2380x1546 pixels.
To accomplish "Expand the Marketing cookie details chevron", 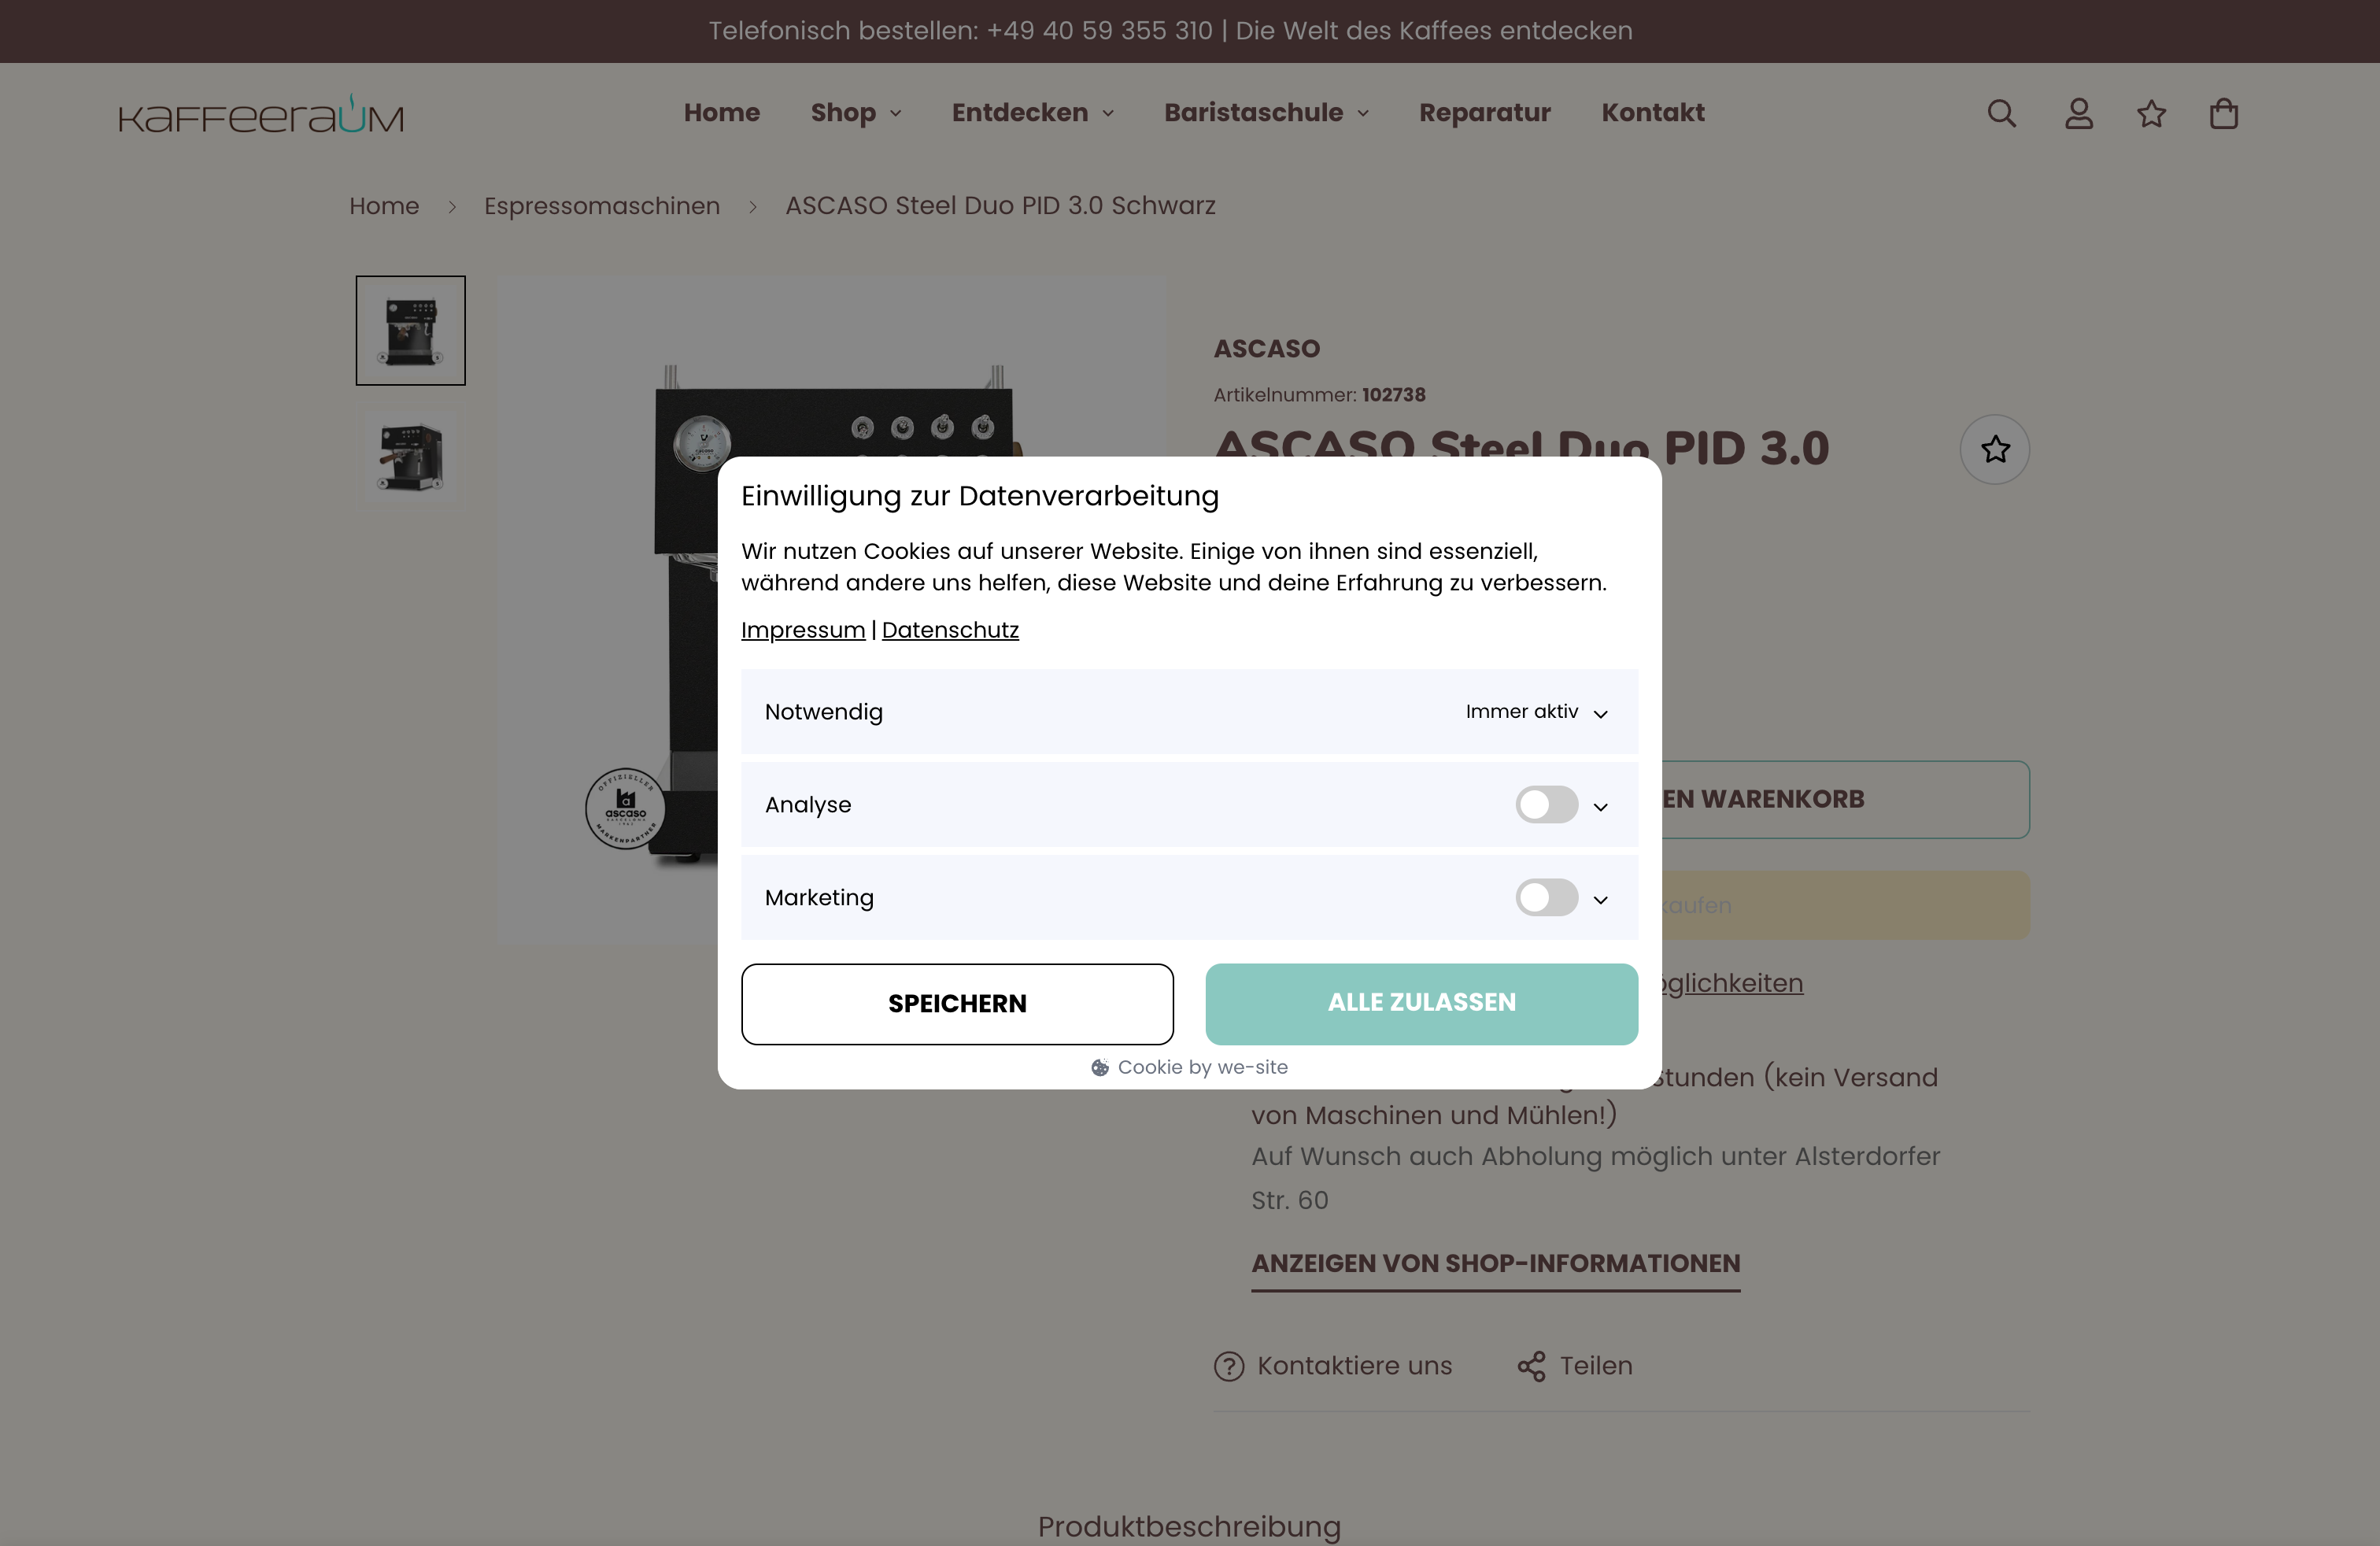I will [x=1600, y=898].
